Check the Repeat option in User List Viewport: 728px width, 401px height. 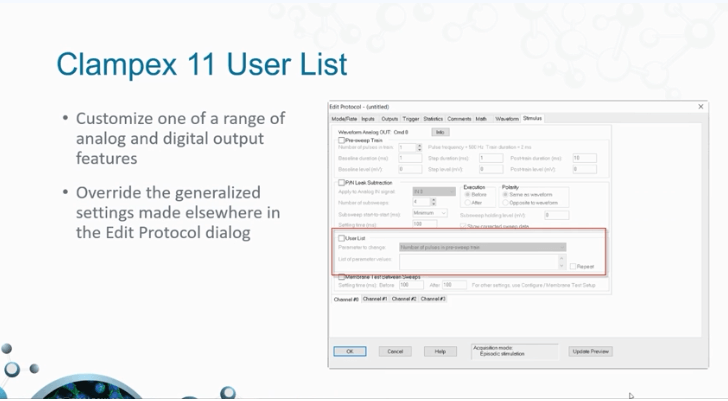pyautogui.click(x=573, y=266)
